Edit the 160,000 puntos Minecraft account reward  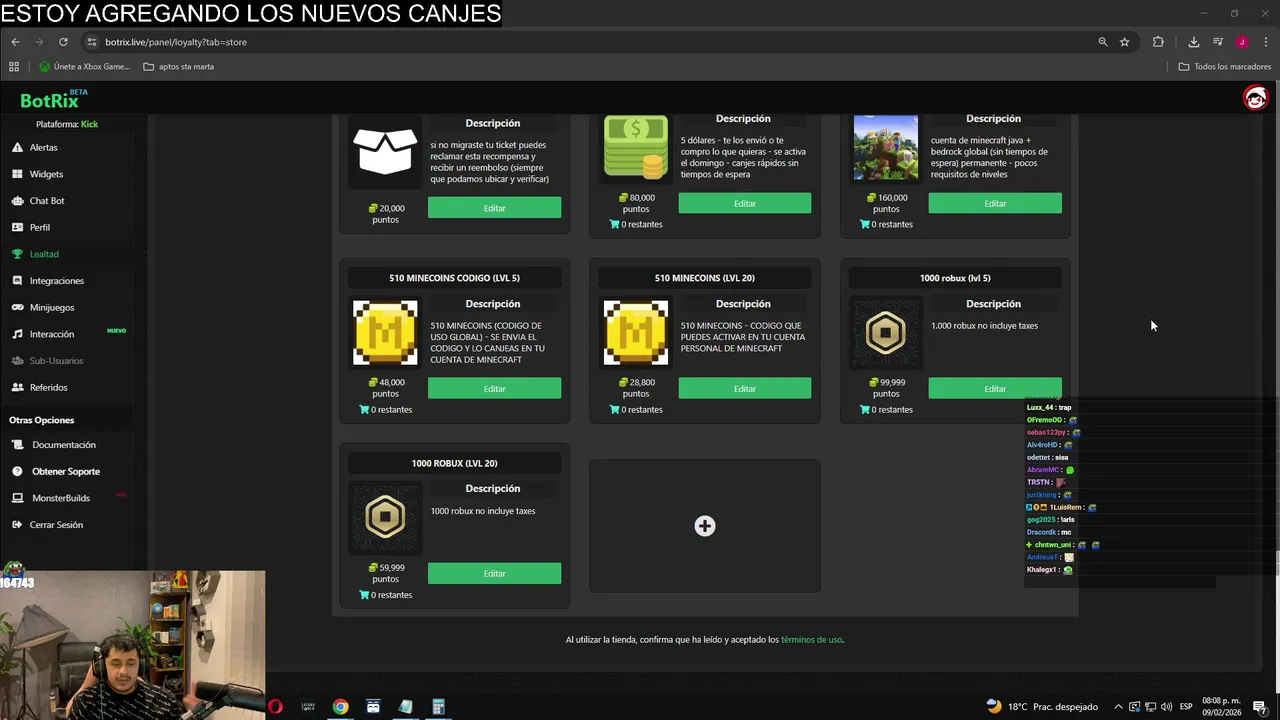click(995, 203)
